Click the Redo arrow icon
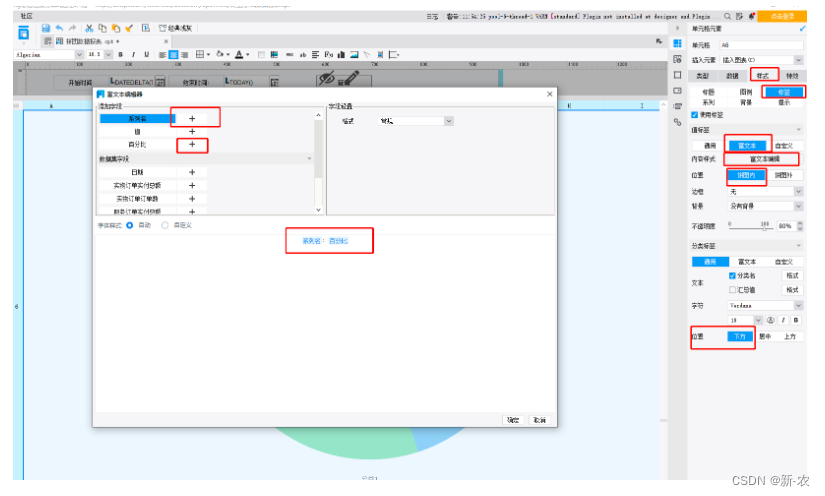 tap(72, 28)
